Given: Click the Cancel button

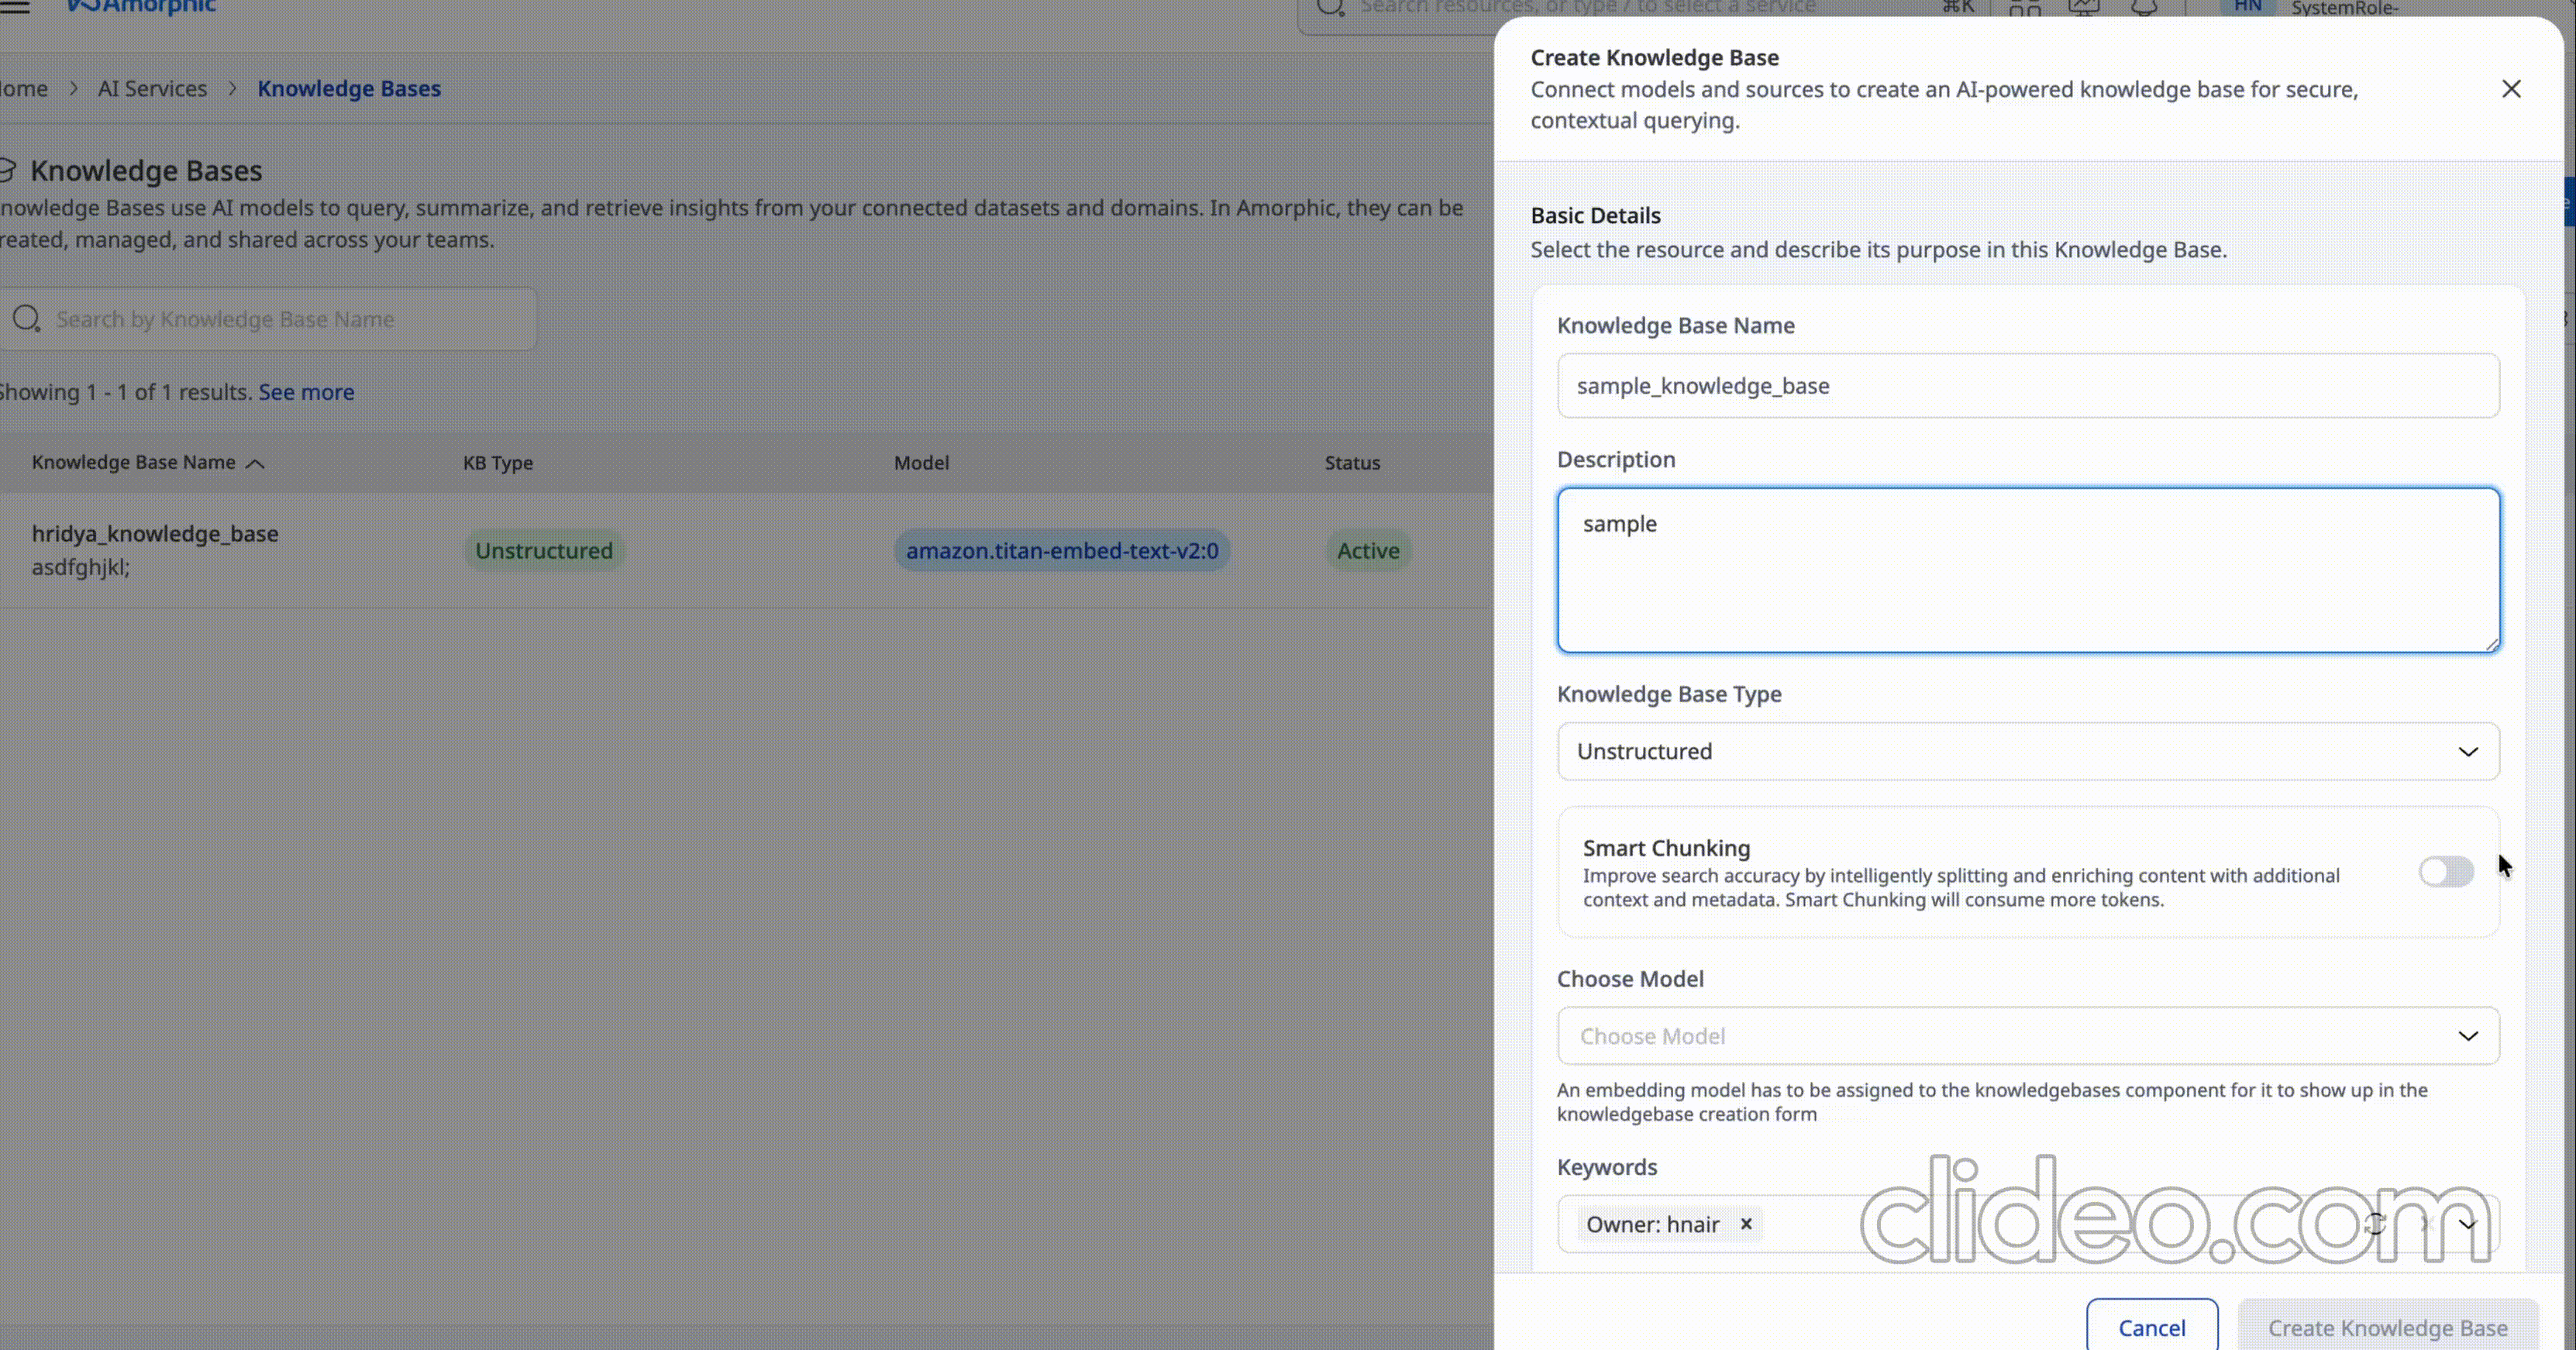Looking at the screenshot, I should [x=2152, y=1327].
